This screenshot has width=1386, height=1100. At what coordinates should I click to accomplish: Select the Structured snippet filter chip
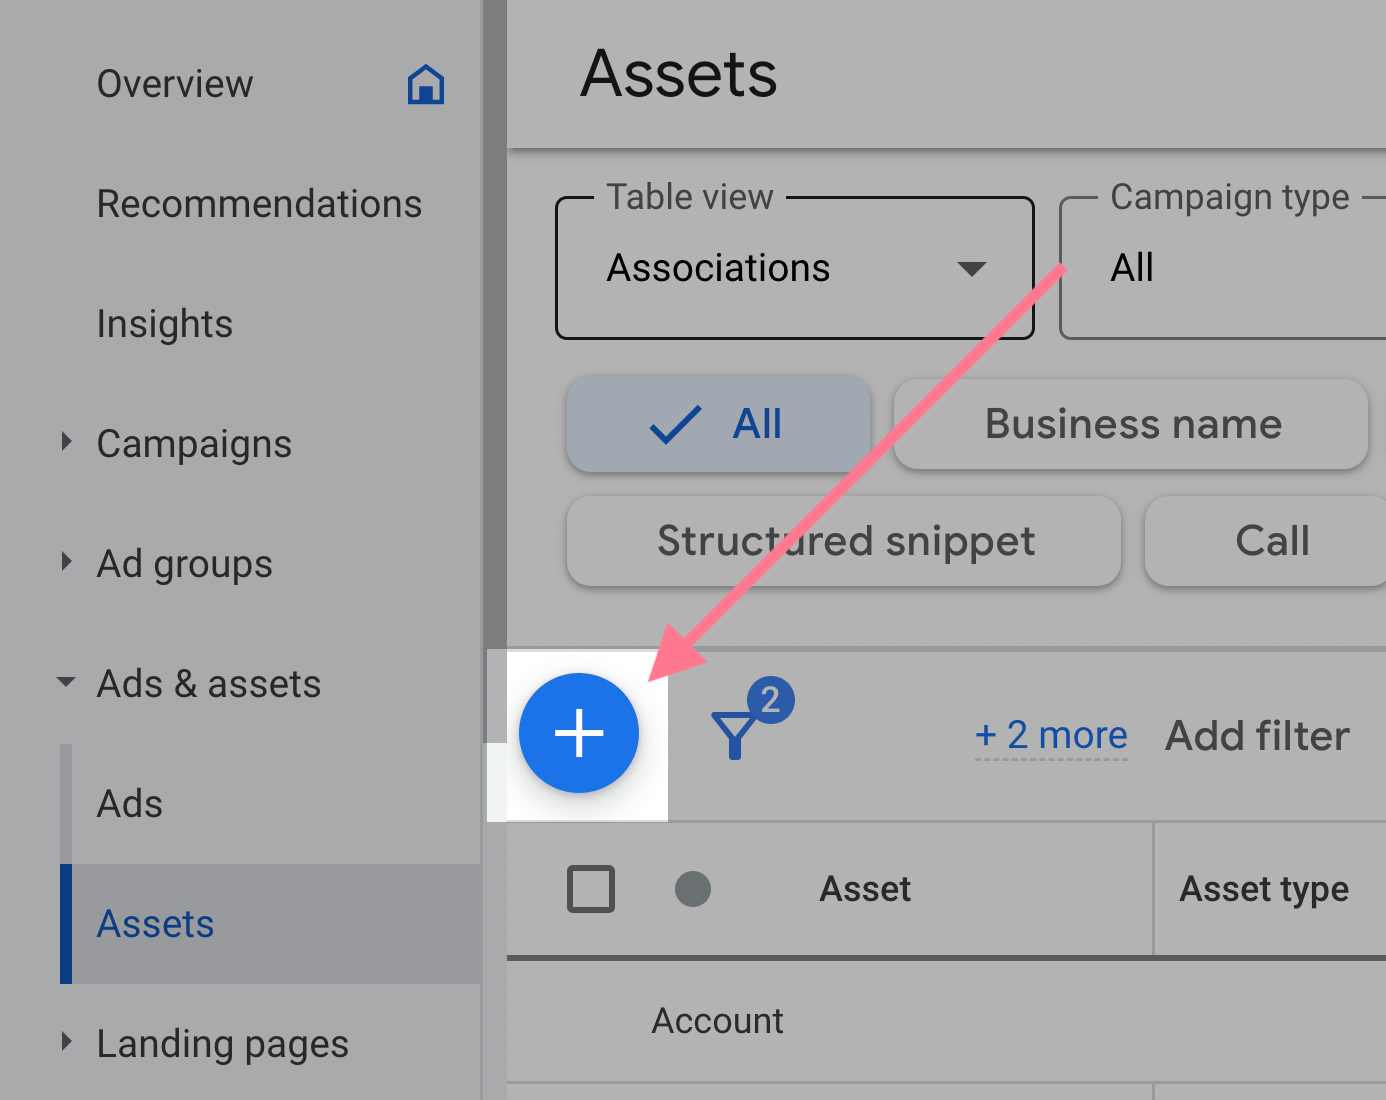click(845, 541)
